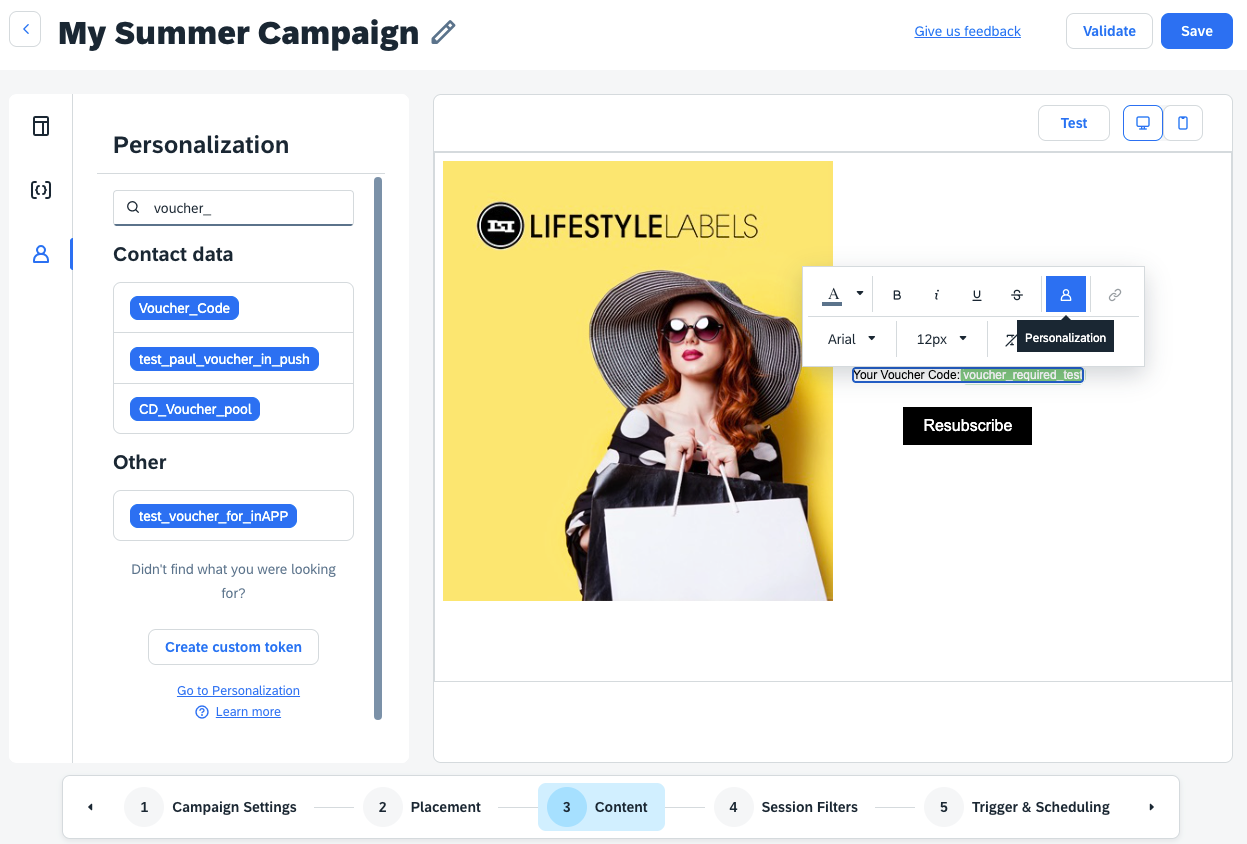Click the voucher_required_test token in text
The image size is (1247, 844).
pyautogui.click(x=1021, y=375)
